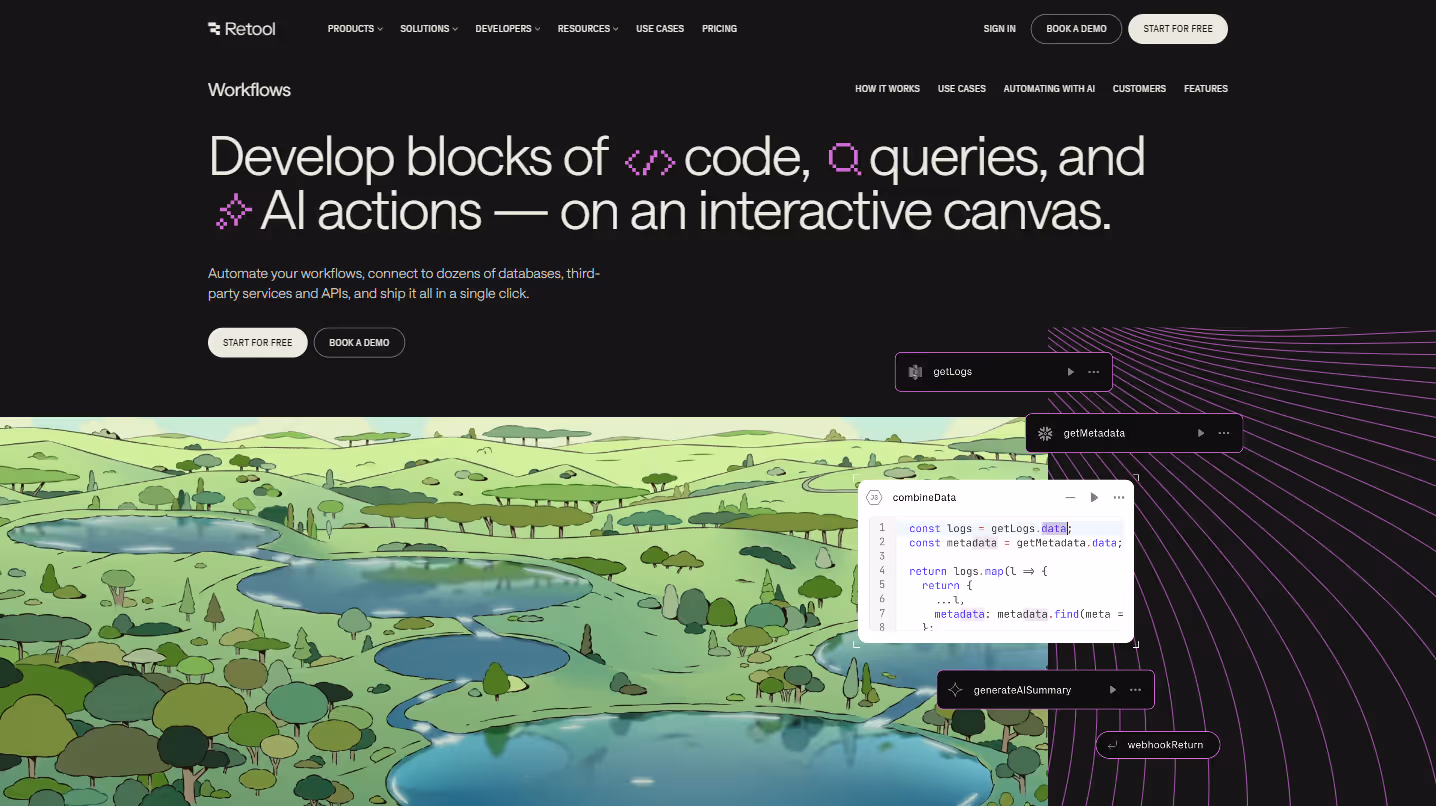Screen dimensions: 1436x806
Task: Click the pixelated sparkle icon before AI actions
Action: 233,211
